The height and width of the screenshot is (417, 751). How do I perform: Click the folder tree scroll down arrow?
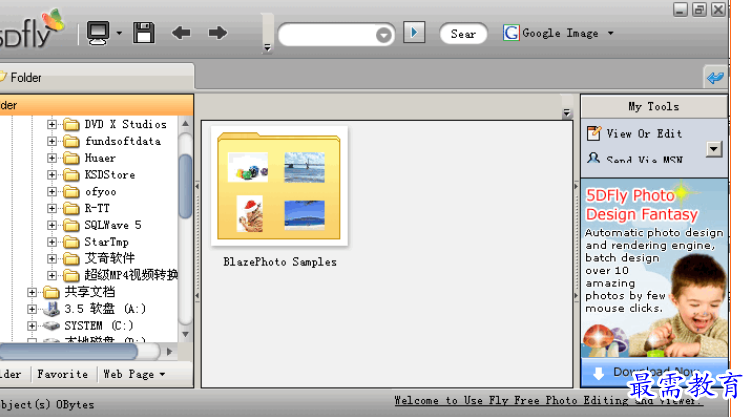[x=185, y=334]
